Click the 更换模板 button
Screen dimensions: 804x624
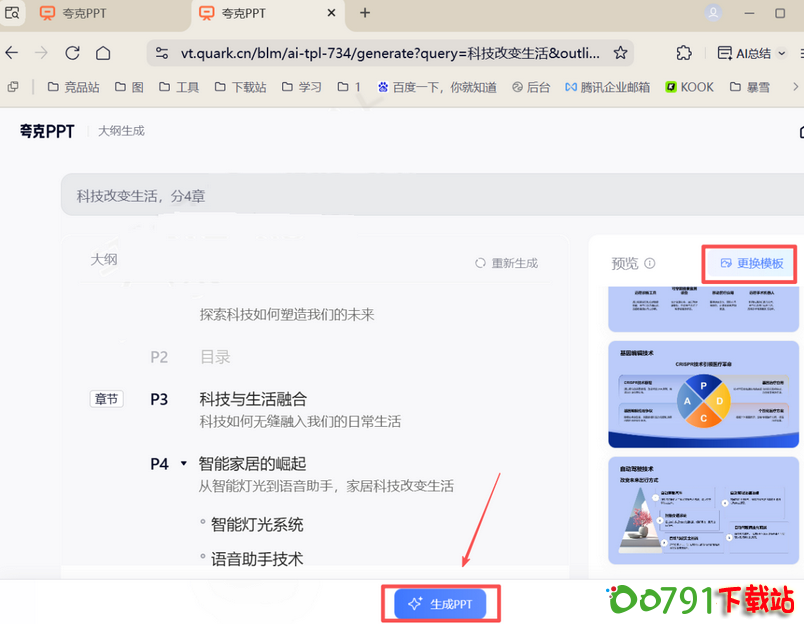[x=752, y=263]
